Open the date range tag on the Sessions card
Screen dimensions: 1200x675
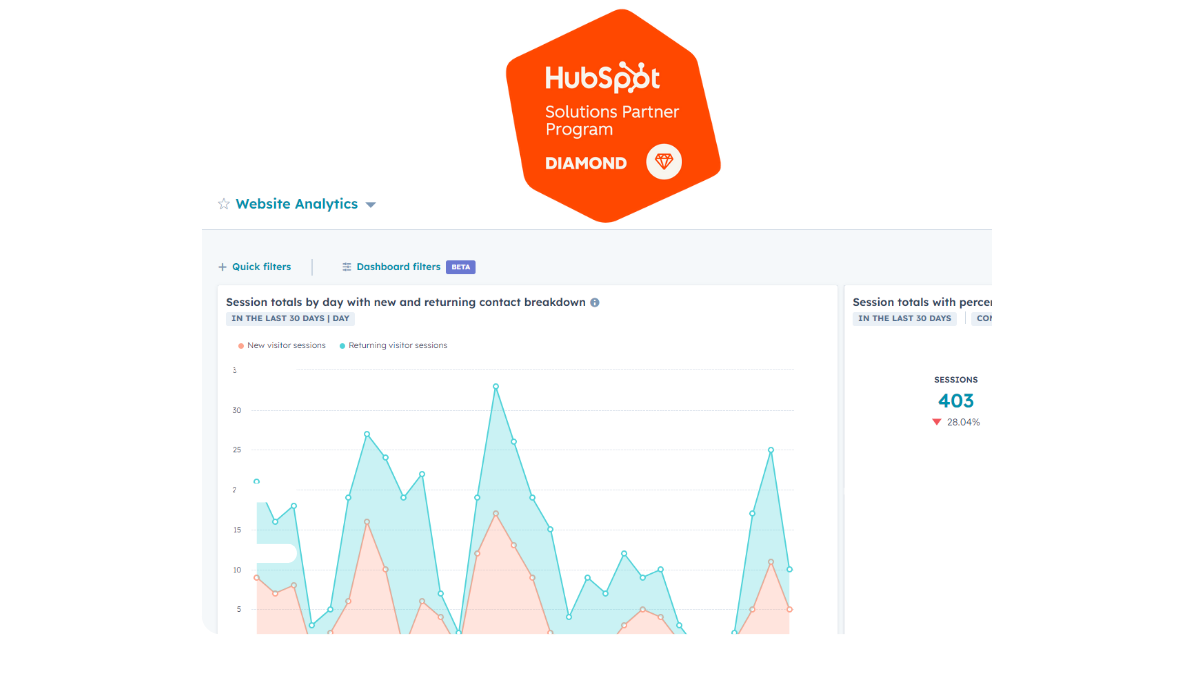[x=904, y=319]
